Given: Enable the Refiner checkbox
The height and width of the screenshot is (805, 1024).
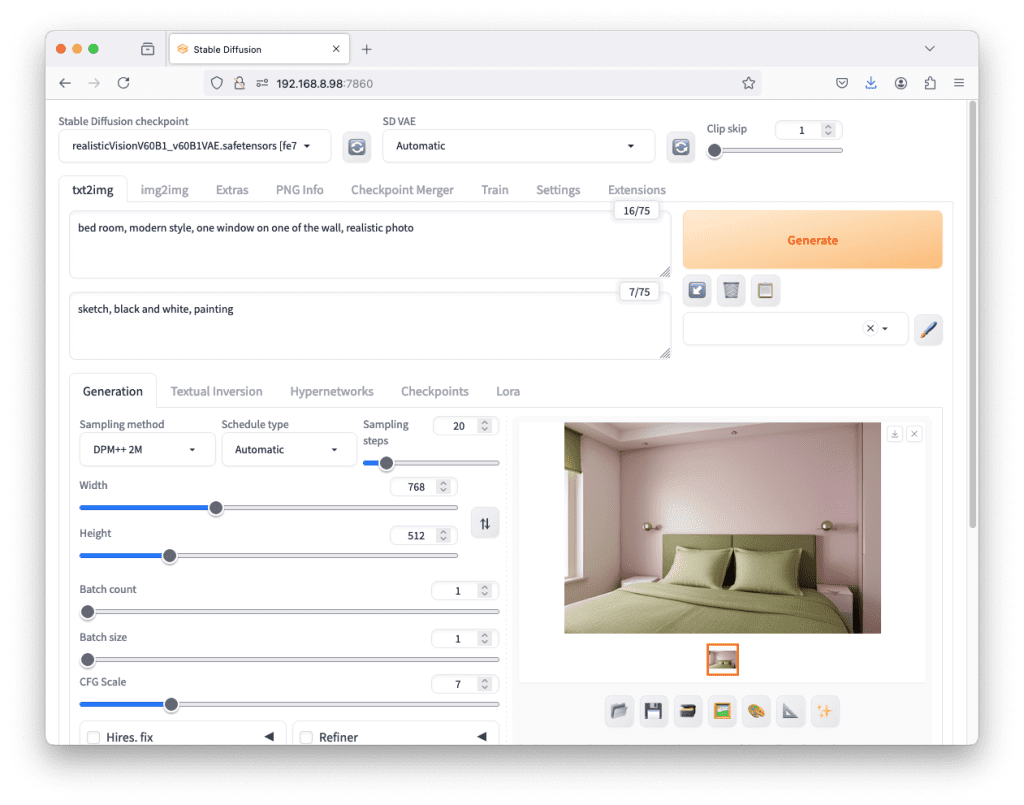Looking at the screenshot, I should (307, 738).
